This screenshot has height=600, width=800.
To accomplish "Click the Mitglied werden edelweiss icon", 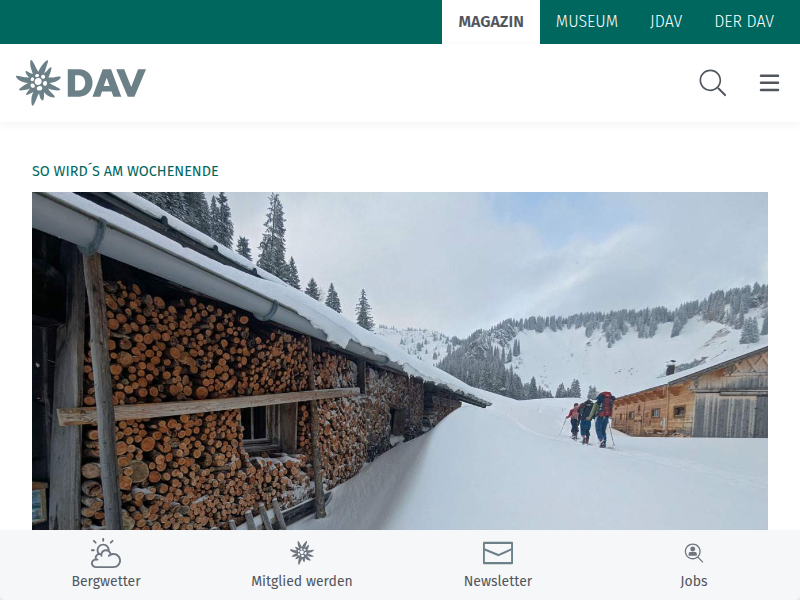I will pos(302,553).
